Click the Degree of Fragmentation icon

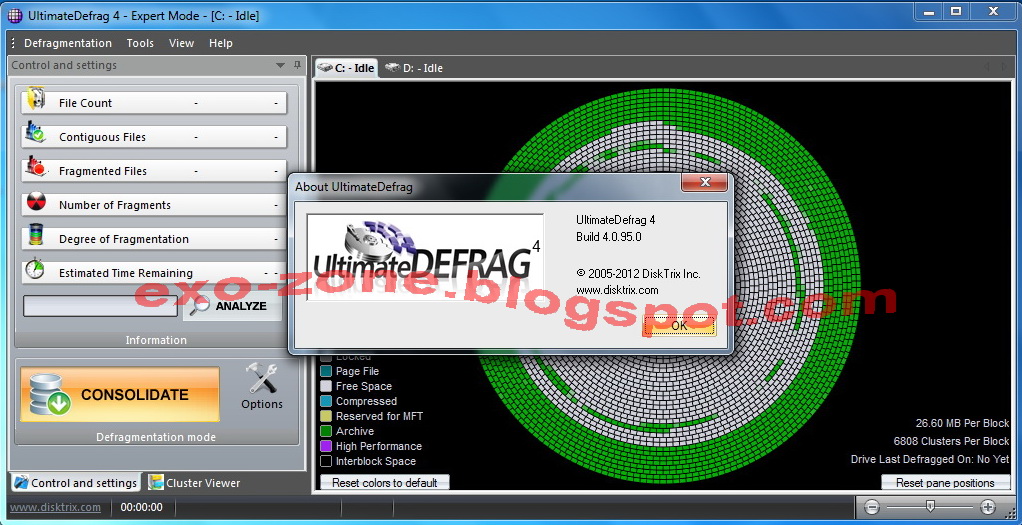click(x=35, y=236)
